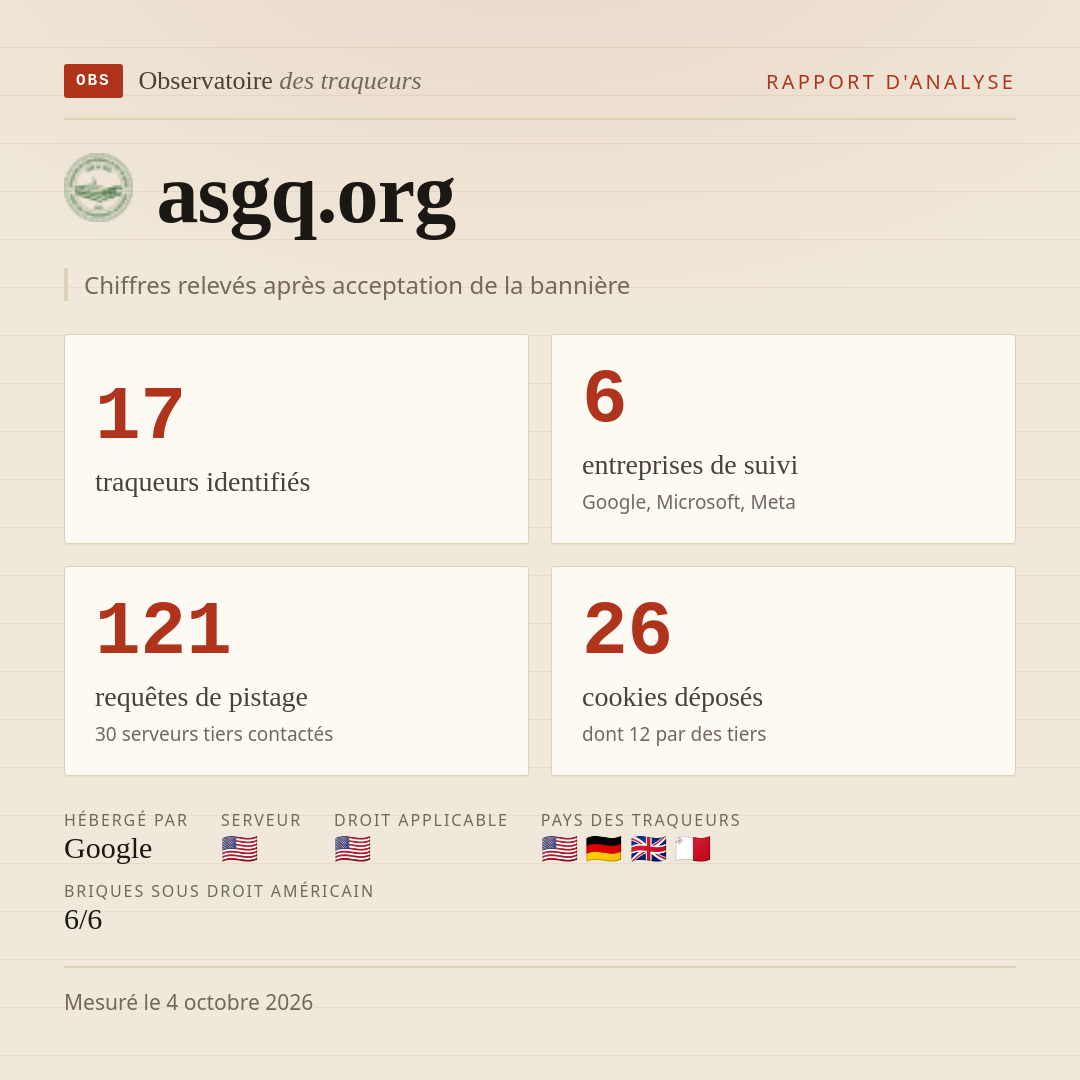
Task: Click the 'Serveur' label
Action: point(261,820)
